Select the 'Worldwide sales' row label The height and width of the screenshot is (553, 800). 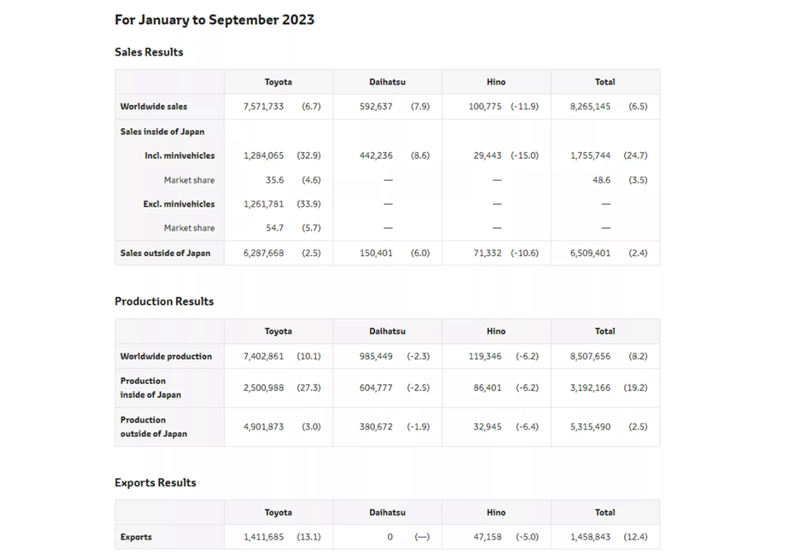pos(154,107)
